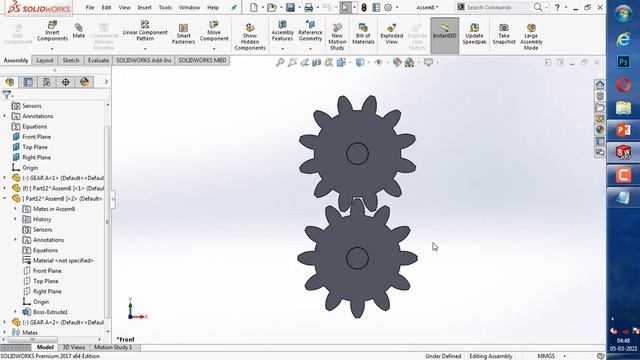
Task: Open Options gear icon
Action: 388,7
